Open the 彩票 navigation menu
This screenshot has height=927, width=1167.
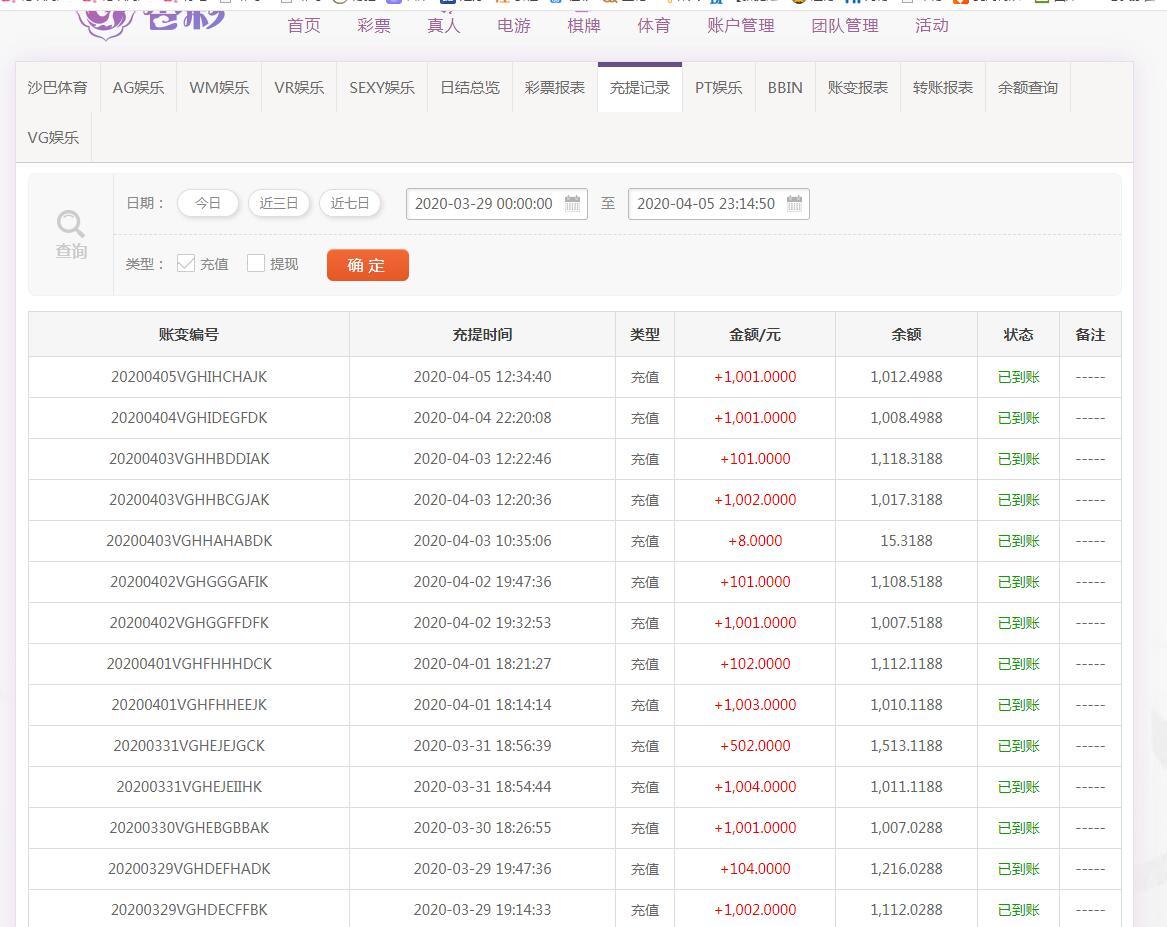tap(374, 25)
